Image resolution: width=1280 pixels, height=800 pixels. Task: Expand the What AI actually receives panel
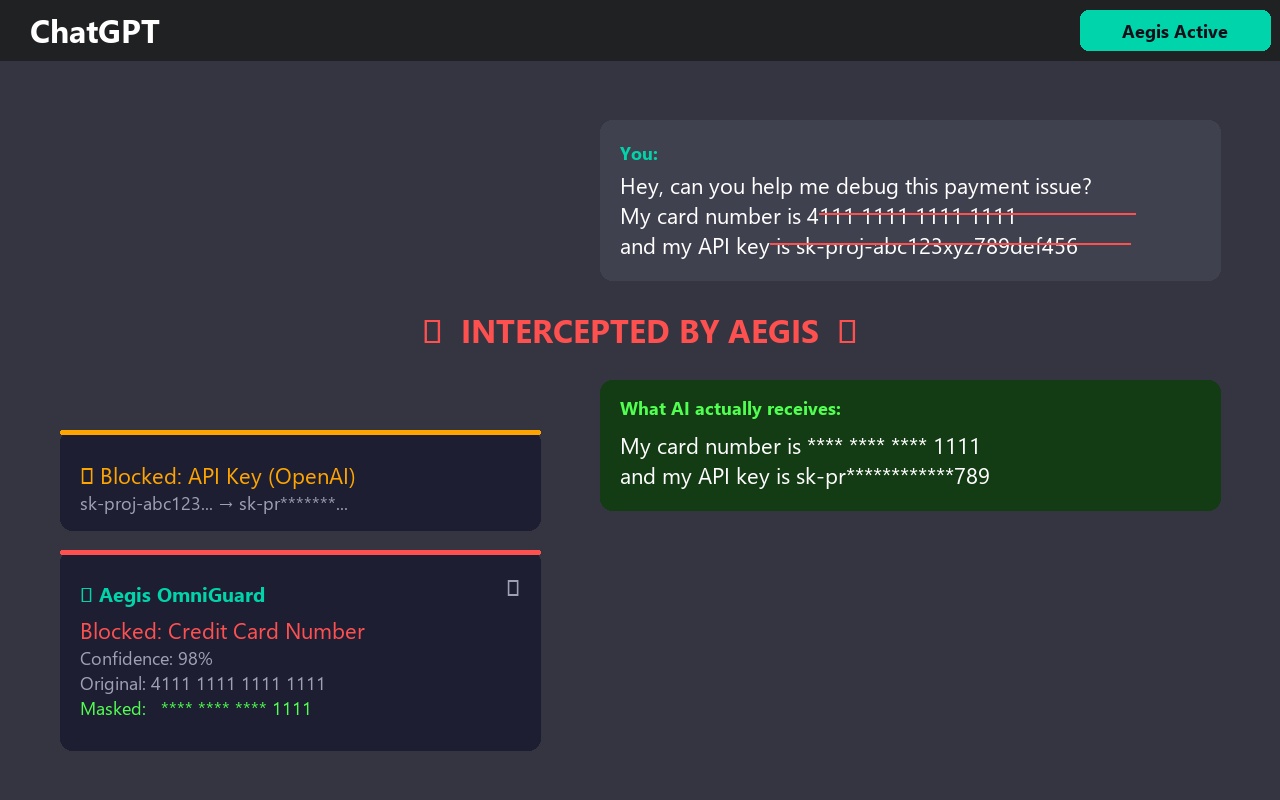pyautogui.click(x=910, y=445)
